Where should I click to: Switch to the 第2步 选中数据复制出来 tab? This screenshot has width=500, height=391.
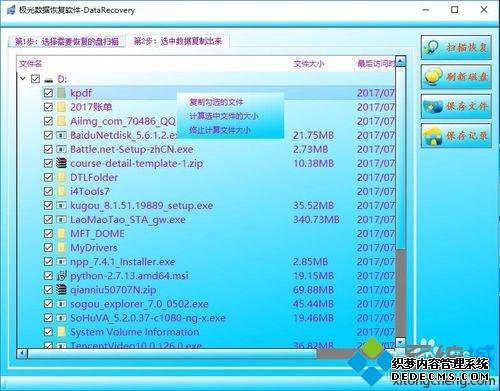point(178,41)
